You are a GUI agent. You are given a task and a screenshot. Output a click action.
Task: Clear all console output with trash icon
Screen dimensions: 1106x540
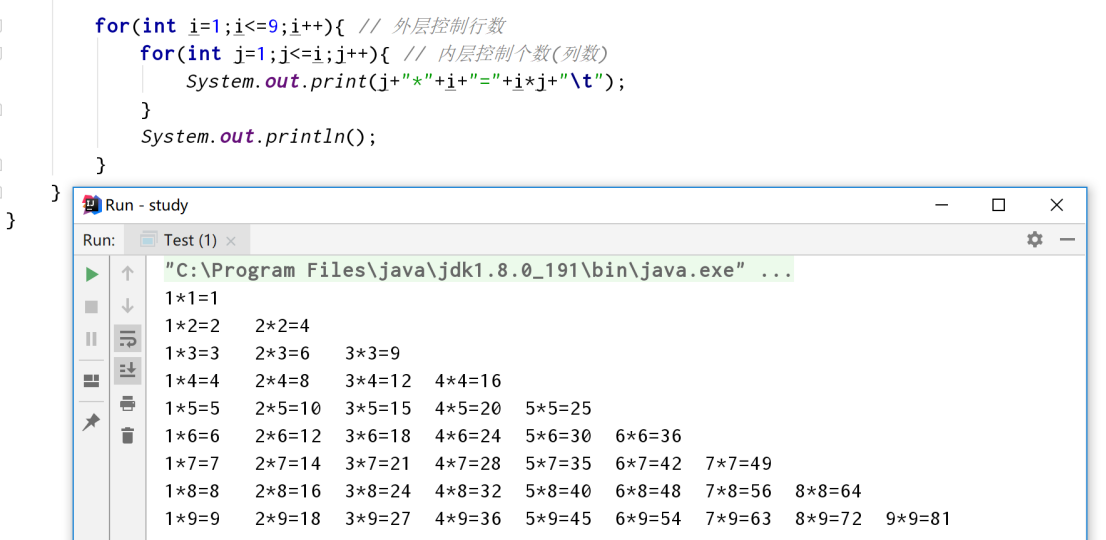[128, 435]
